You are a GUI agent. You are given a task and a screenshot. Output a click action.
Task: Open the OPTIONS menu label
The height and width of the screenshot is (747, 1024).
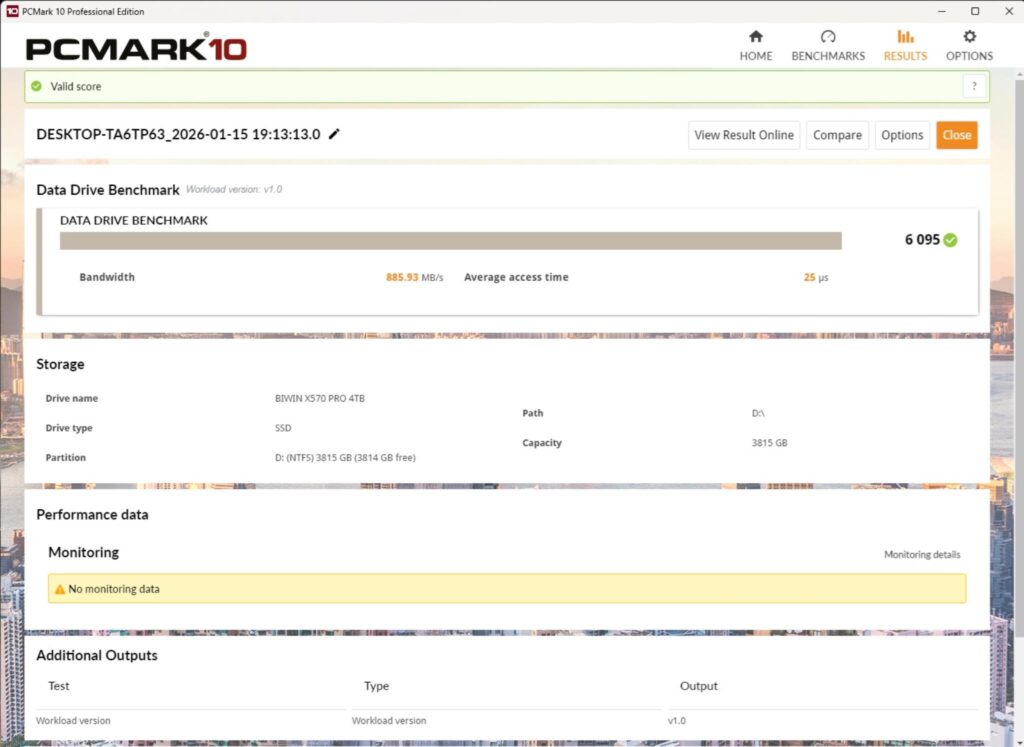(x=969, y=56)
